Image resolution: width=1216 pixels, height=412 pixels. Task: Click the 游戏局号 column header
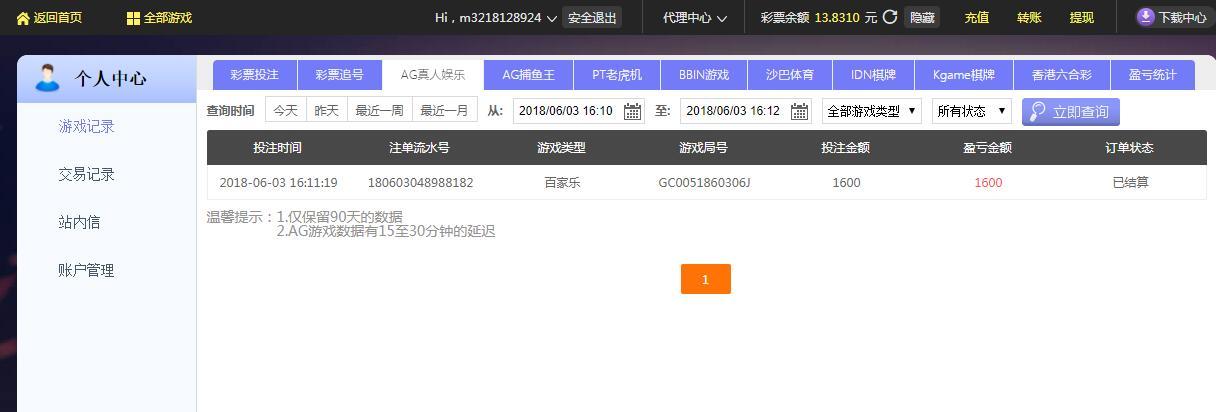click(703, 148)
